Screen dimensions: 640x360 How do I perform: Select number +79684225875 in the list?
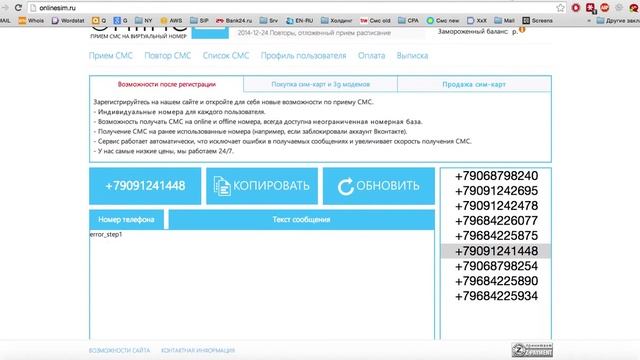point(496,236)
